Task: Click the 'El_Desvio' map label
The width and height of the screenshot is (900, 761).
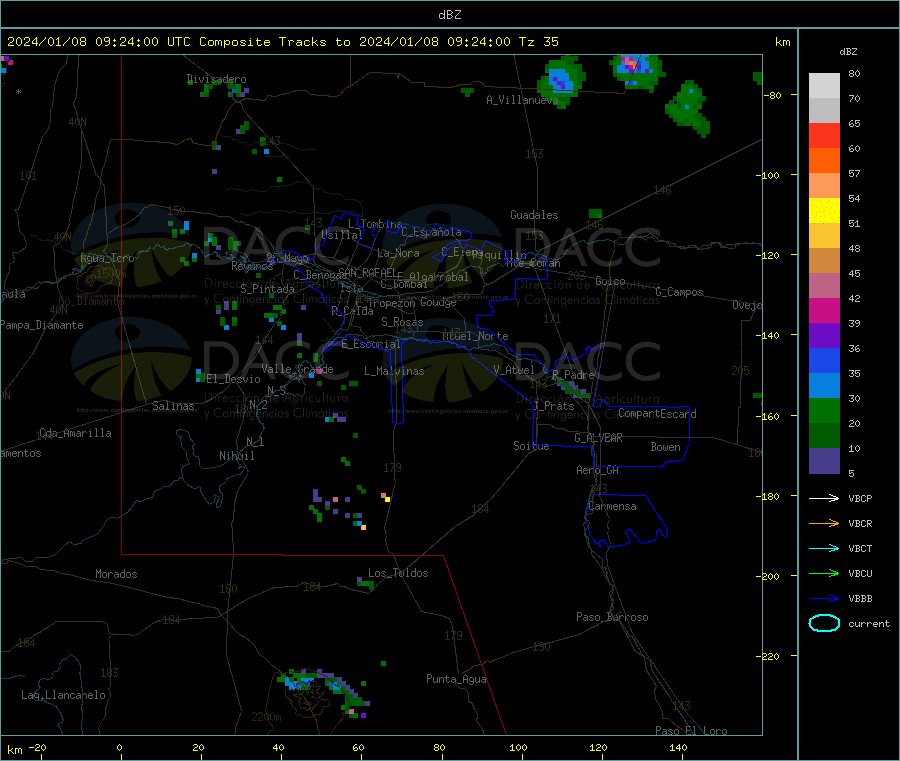Action: pos(233,379)
